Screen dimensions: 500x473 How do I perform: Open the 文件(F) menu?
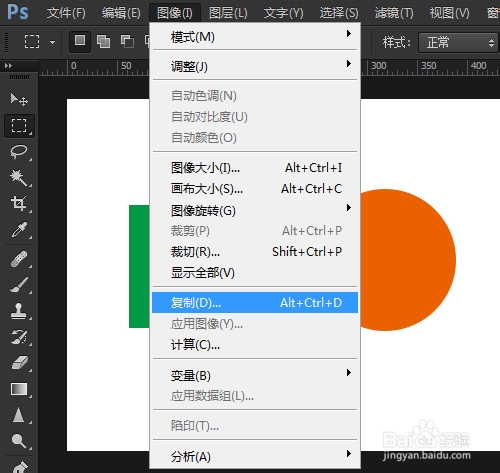click(66, 13)
